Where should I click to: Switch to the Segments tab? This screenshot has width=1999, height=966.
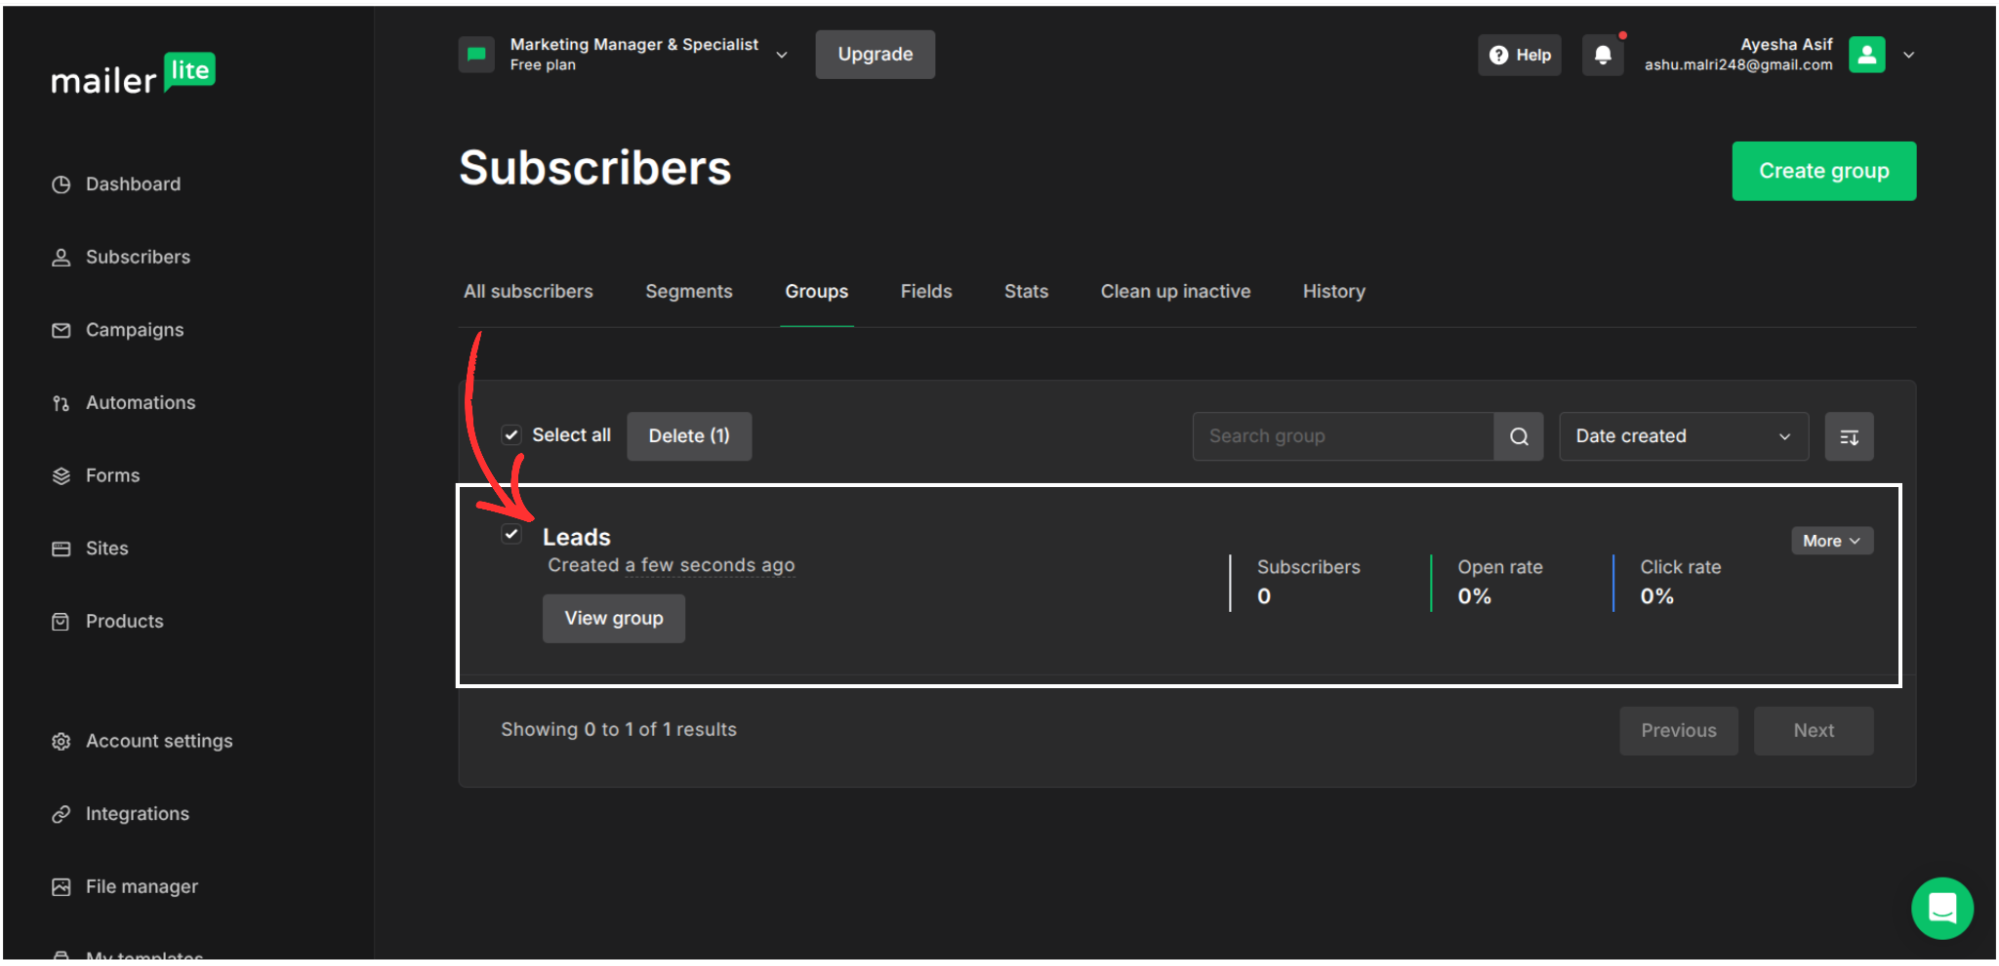coord(688,291)
